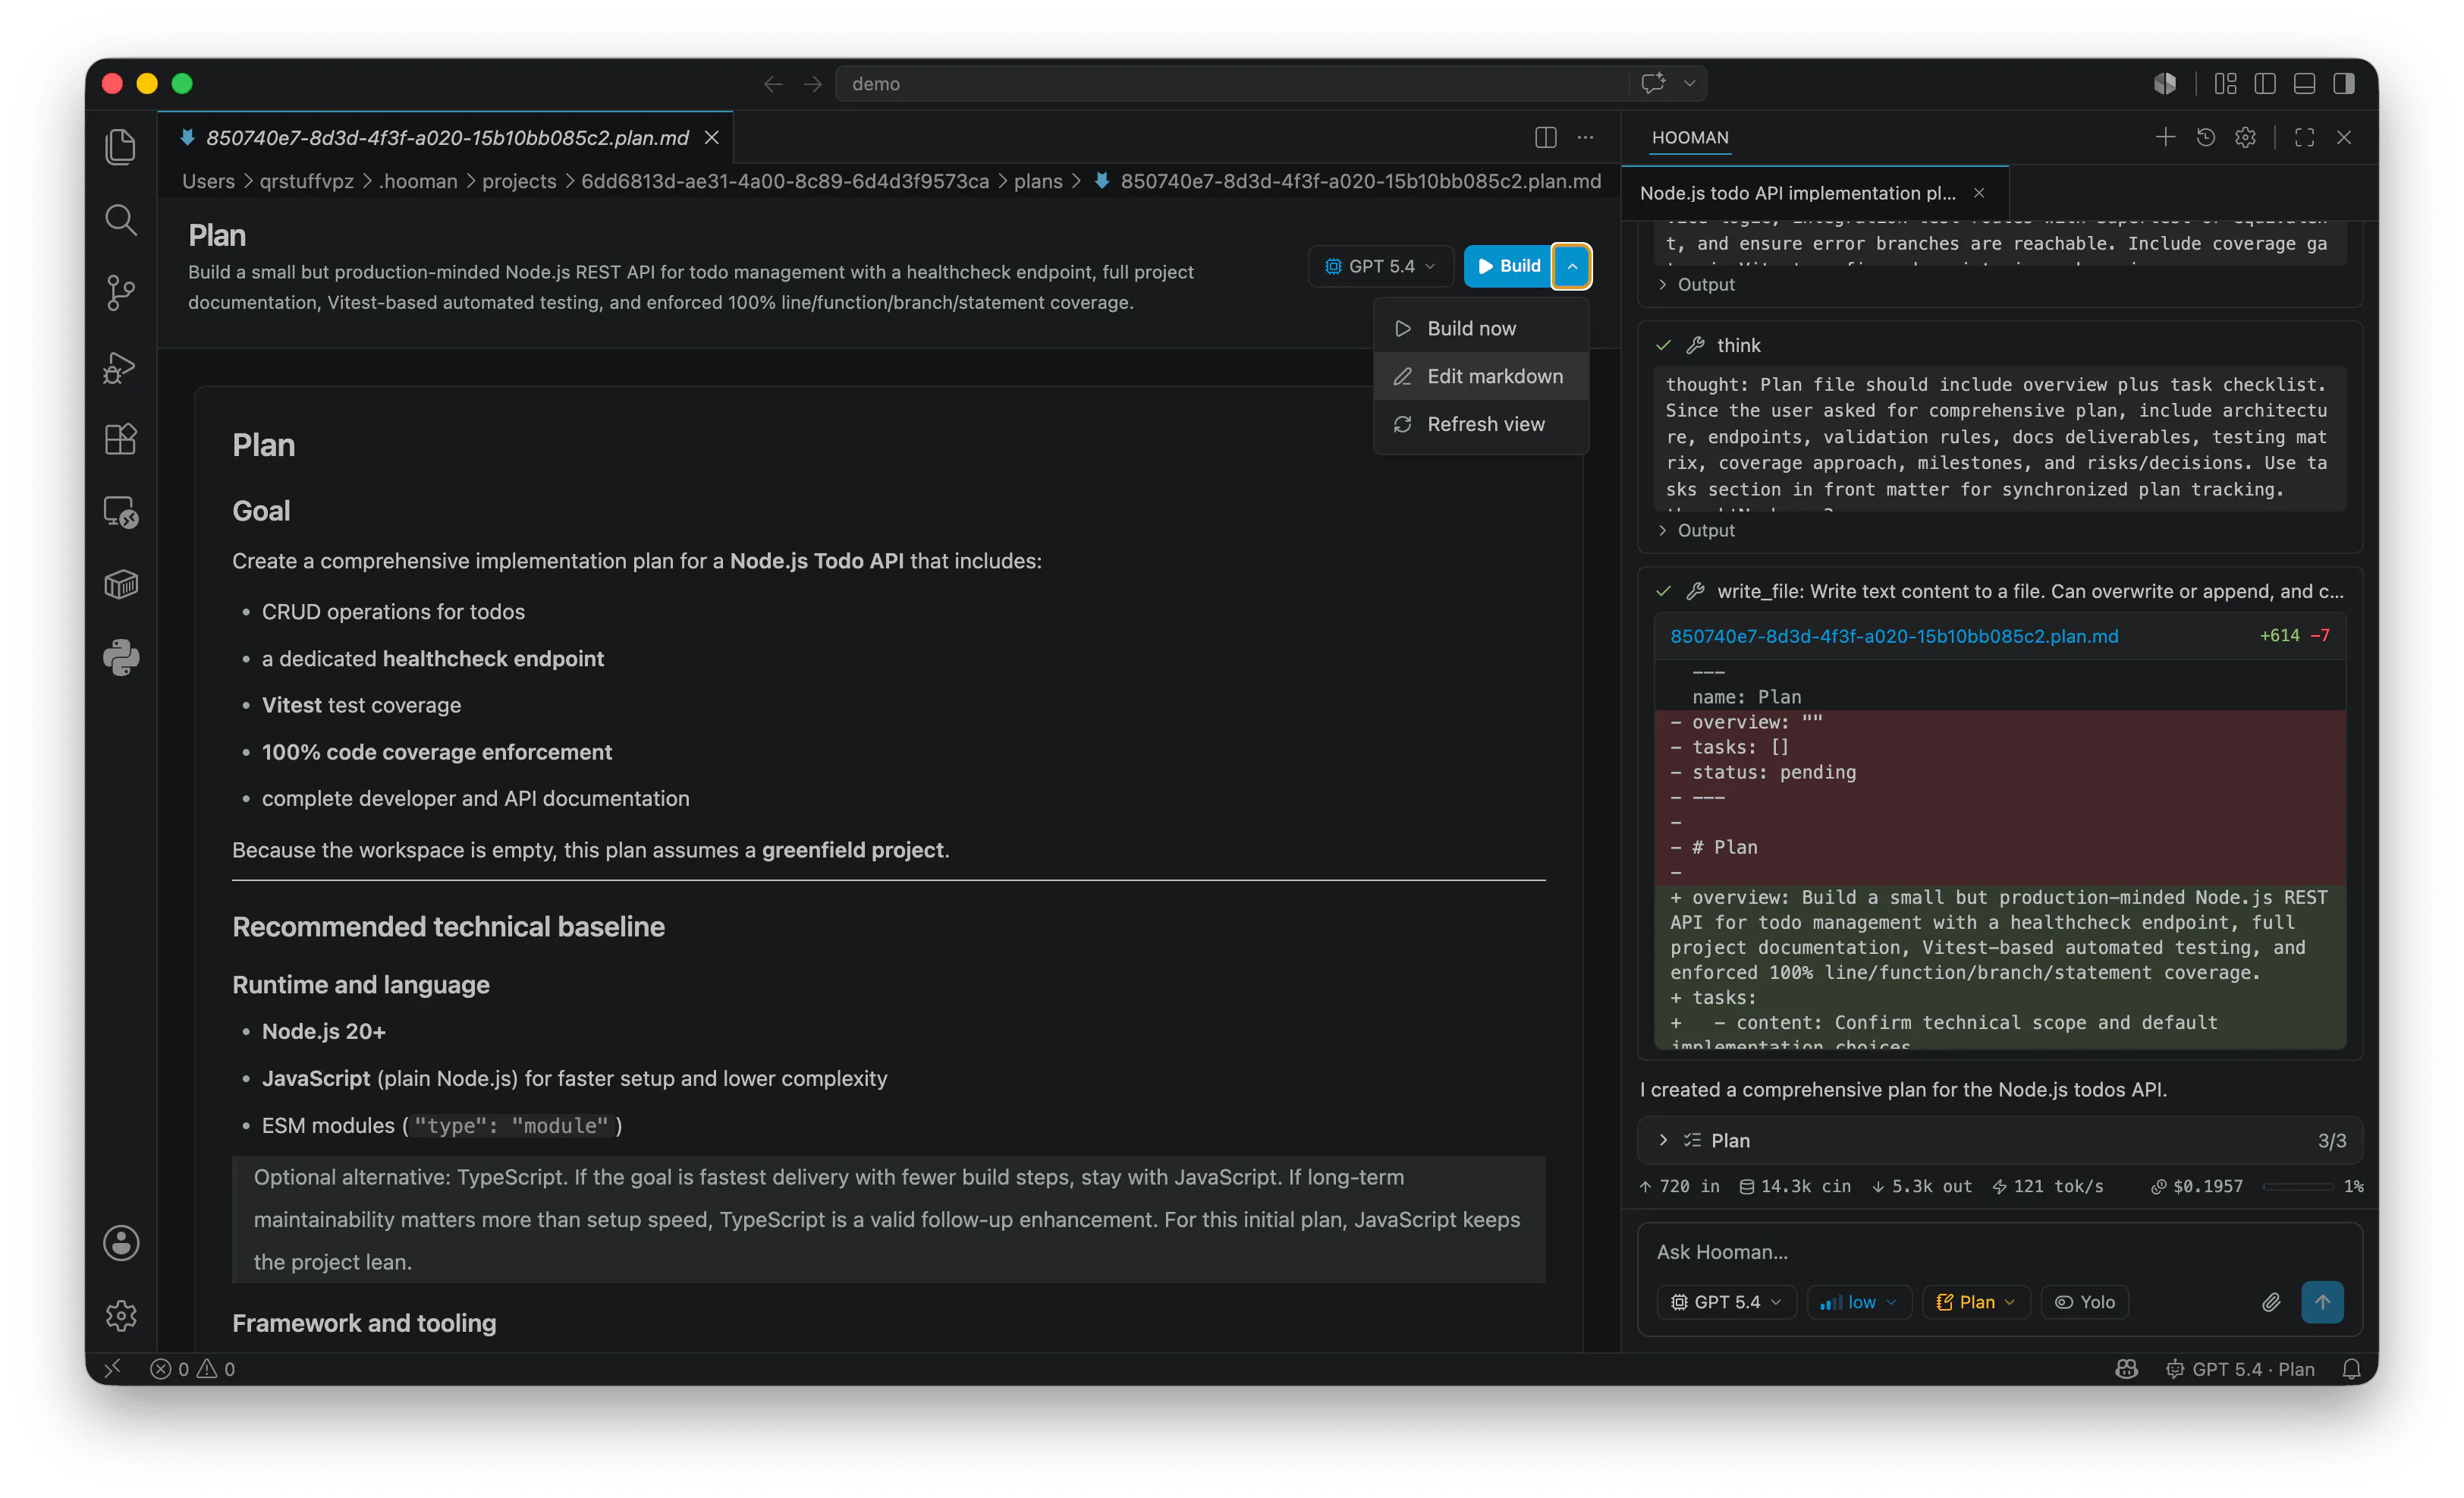Viewport: 2464px width, 1498px height.
Task: Click the 121 tok/s speed indicator
Action: (x=2048, y=1186)
